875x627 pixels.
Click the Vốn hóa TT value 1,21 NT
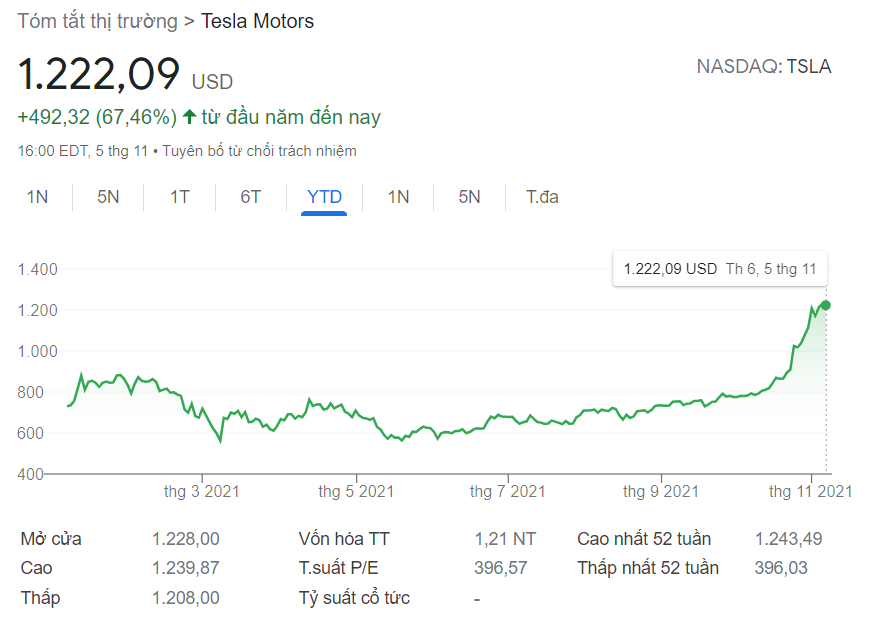(x=505, y=539)
